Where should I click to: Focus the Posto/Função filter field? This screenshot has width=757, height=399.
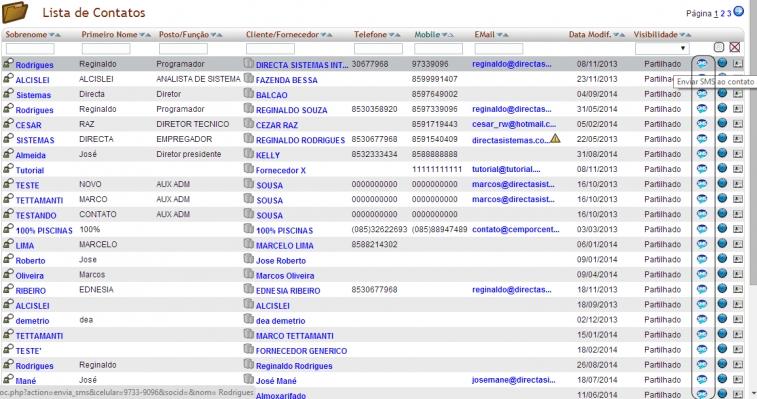(183, 49)
